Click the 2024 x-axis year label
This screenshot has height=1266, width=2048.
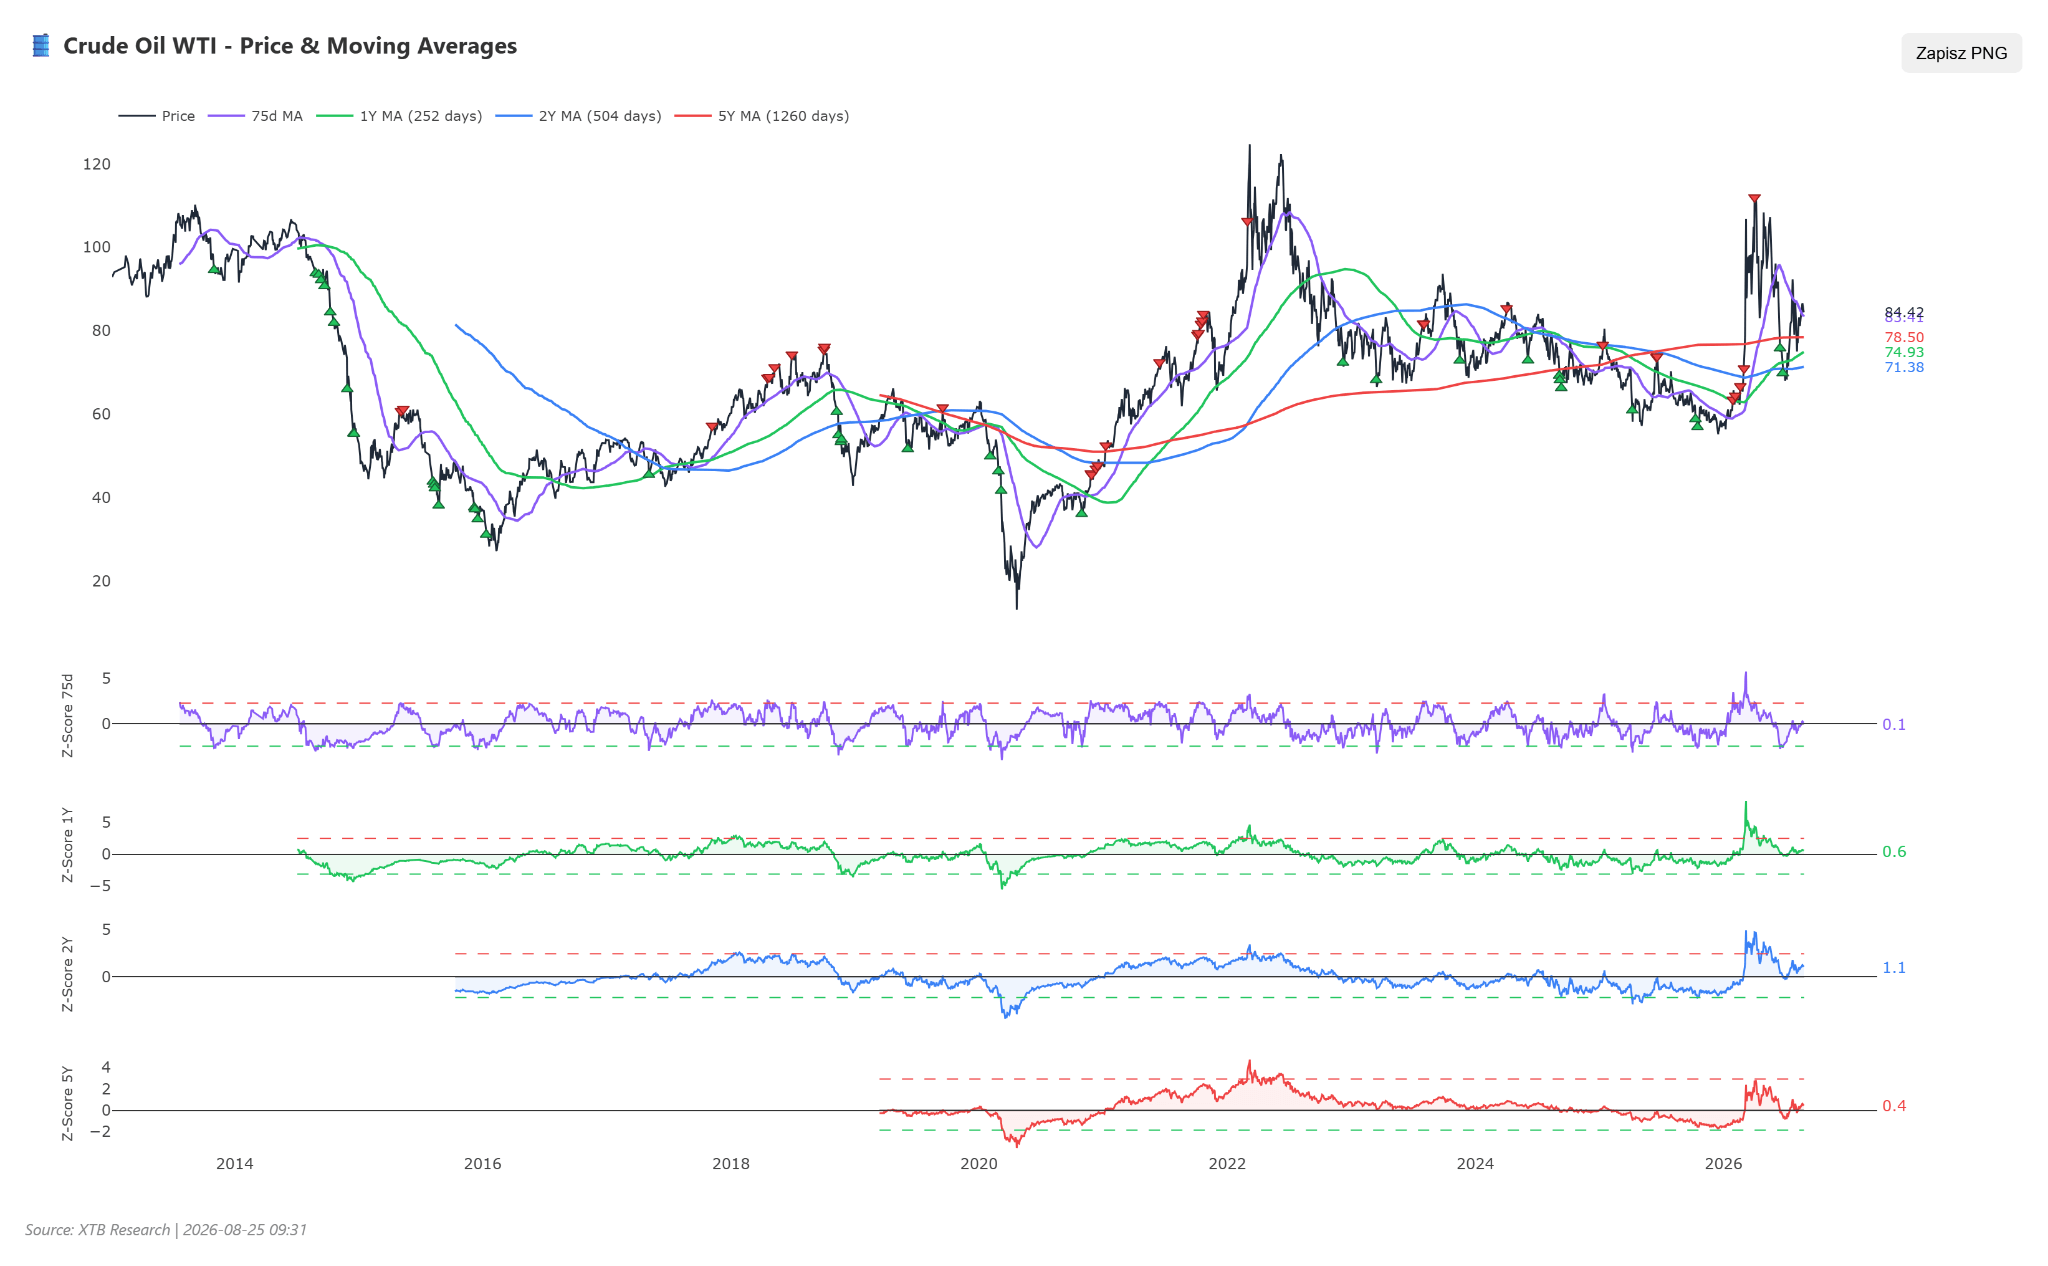point(1475,1164)
